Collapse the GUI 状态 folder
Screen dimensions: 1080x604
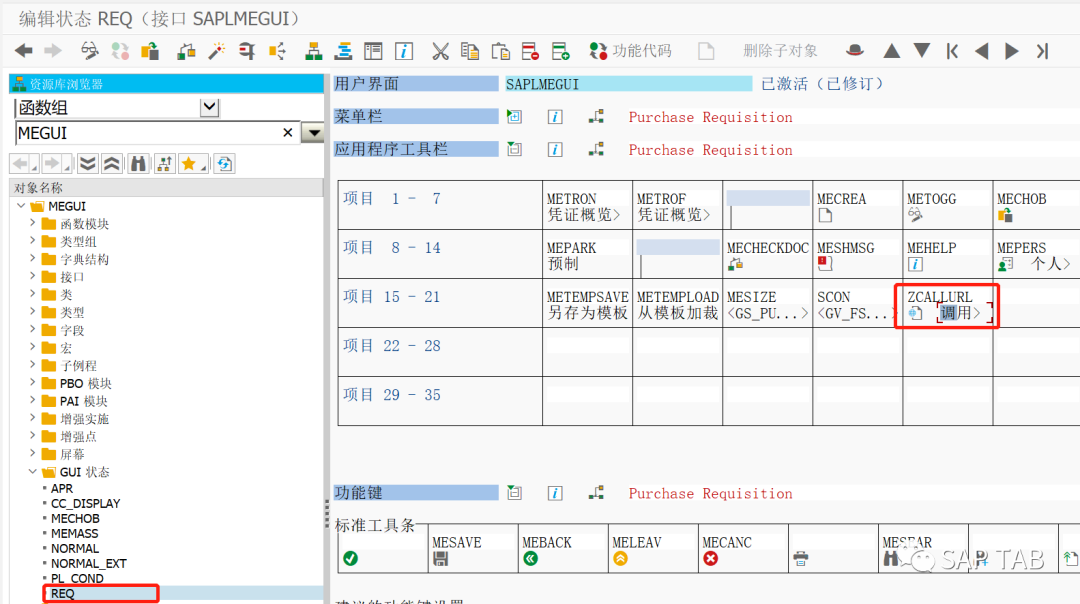coord(32,472)
